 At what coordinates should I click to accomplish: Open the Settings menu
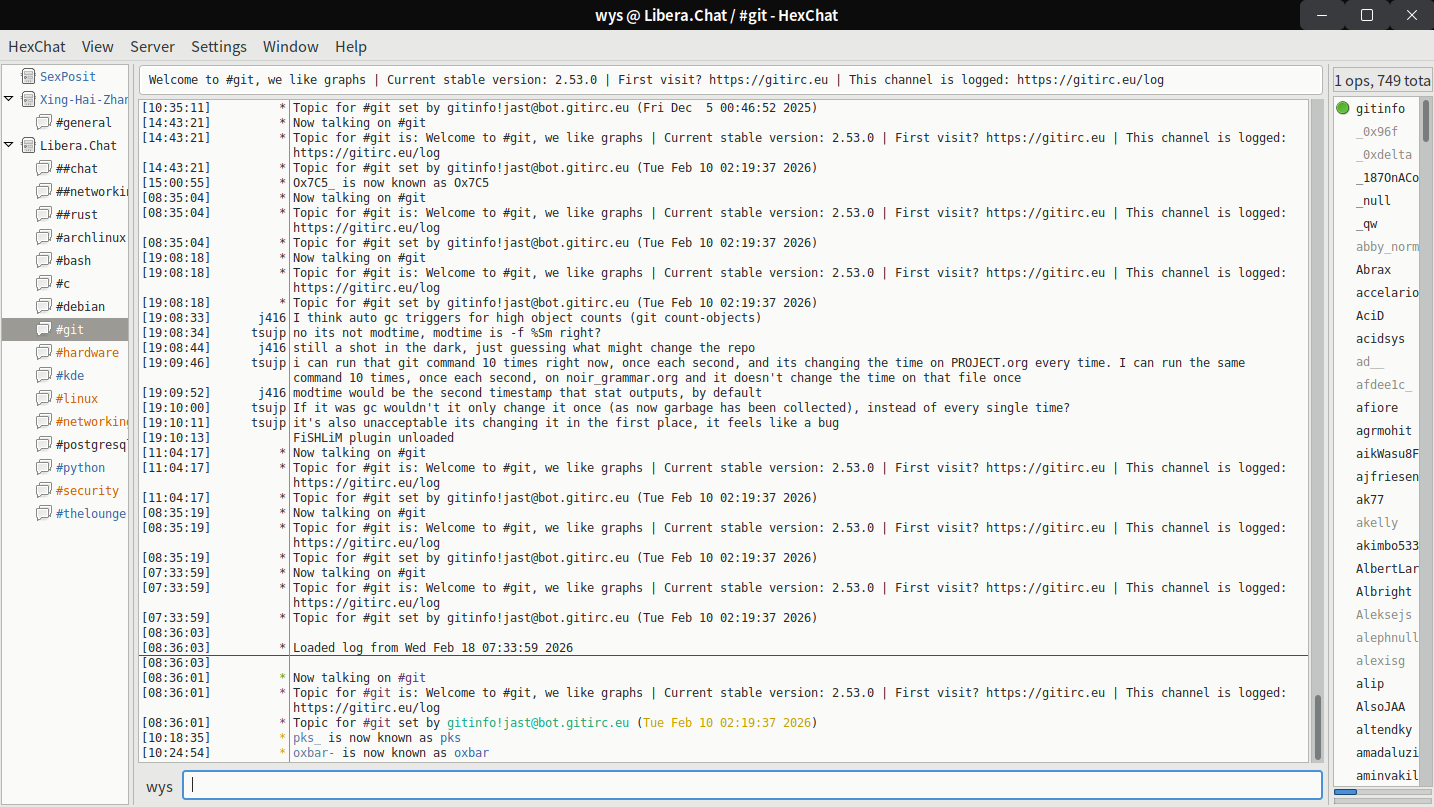click(x=218, y=46)
